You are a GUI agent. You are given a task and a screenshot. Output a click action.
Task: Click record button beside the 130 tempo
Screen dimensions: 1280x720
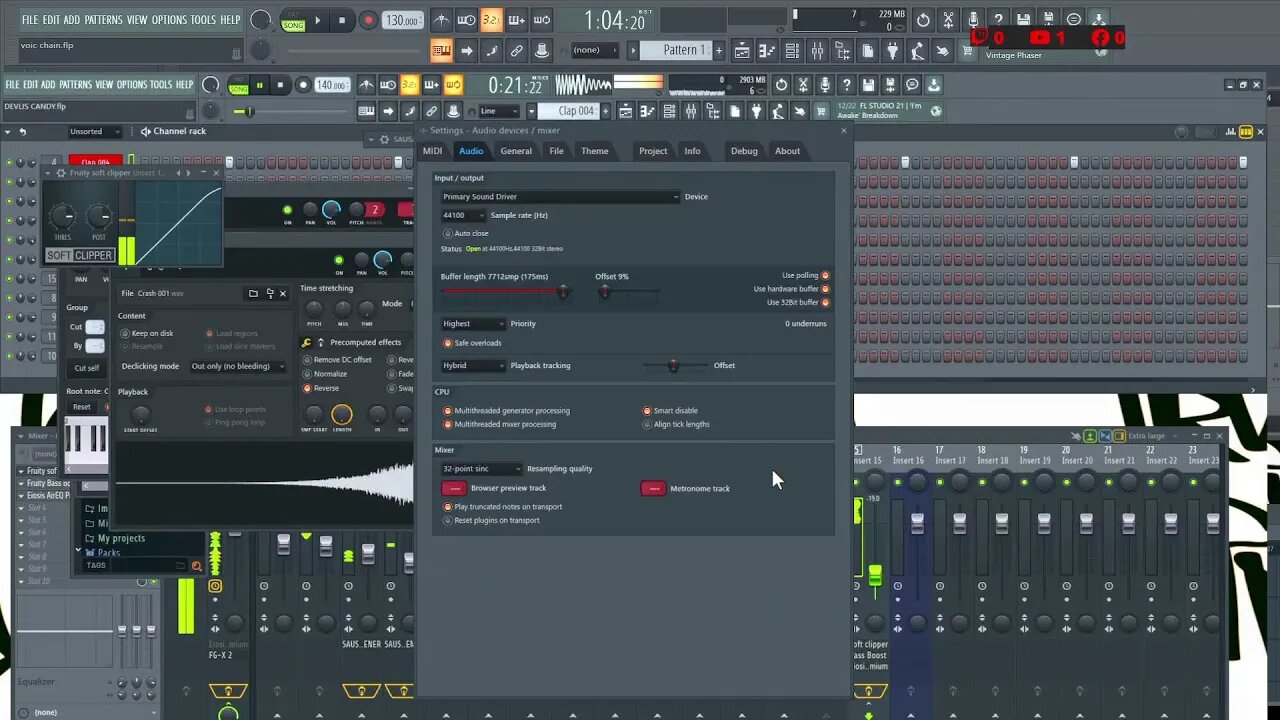[x=368, y=20]
